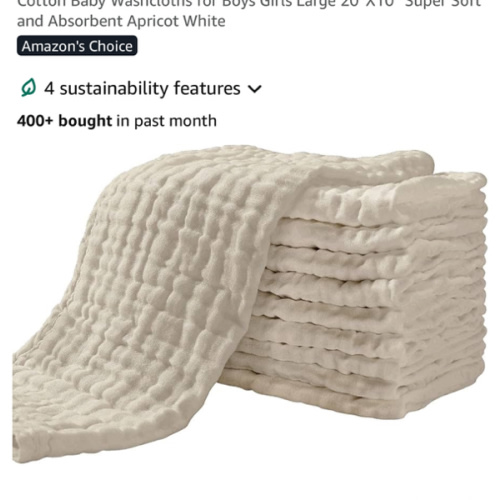Open product title ending 'Absorbent Apricot White'
Image resolution: width=500 pixels, height=500 pixels.
pos(121,21)
